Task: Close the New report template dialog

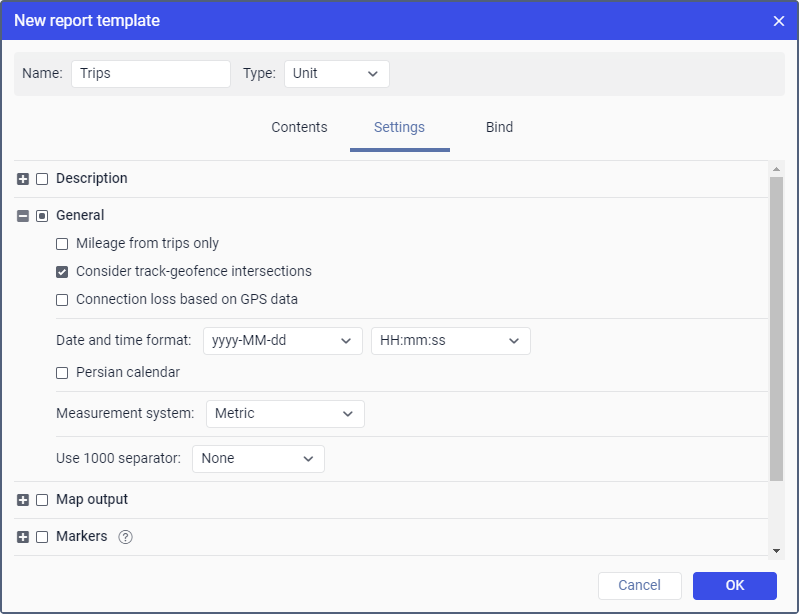Action: click(x=779, y=21)
